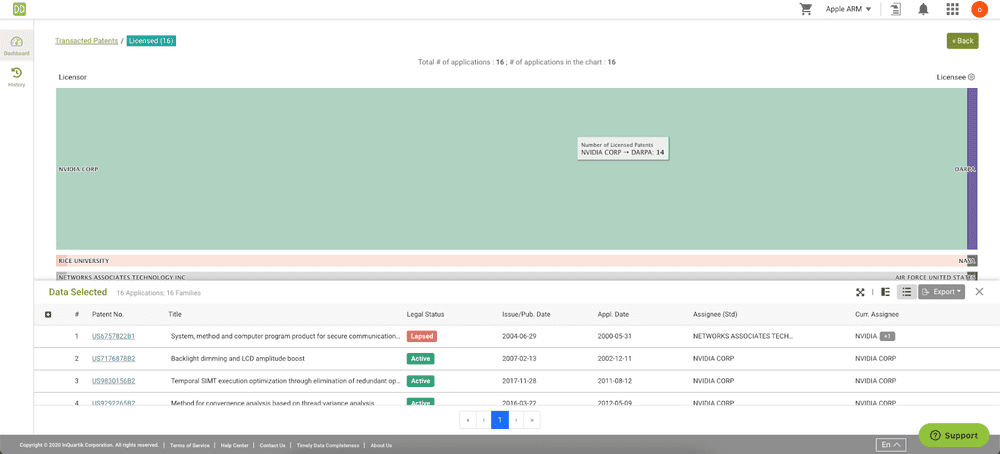Open About Us footer link
Image resolution: width=1000 pixels, height=454 pixels.
coord(381,445)
